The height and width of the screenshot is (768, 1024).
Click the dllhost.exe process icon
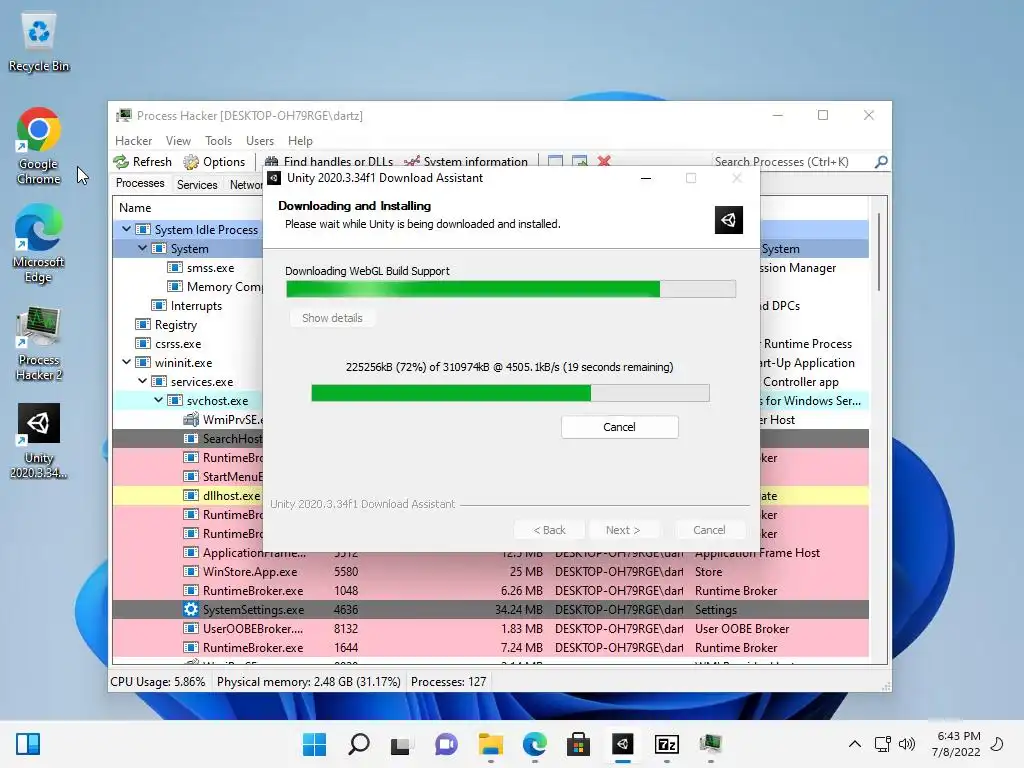191,496
